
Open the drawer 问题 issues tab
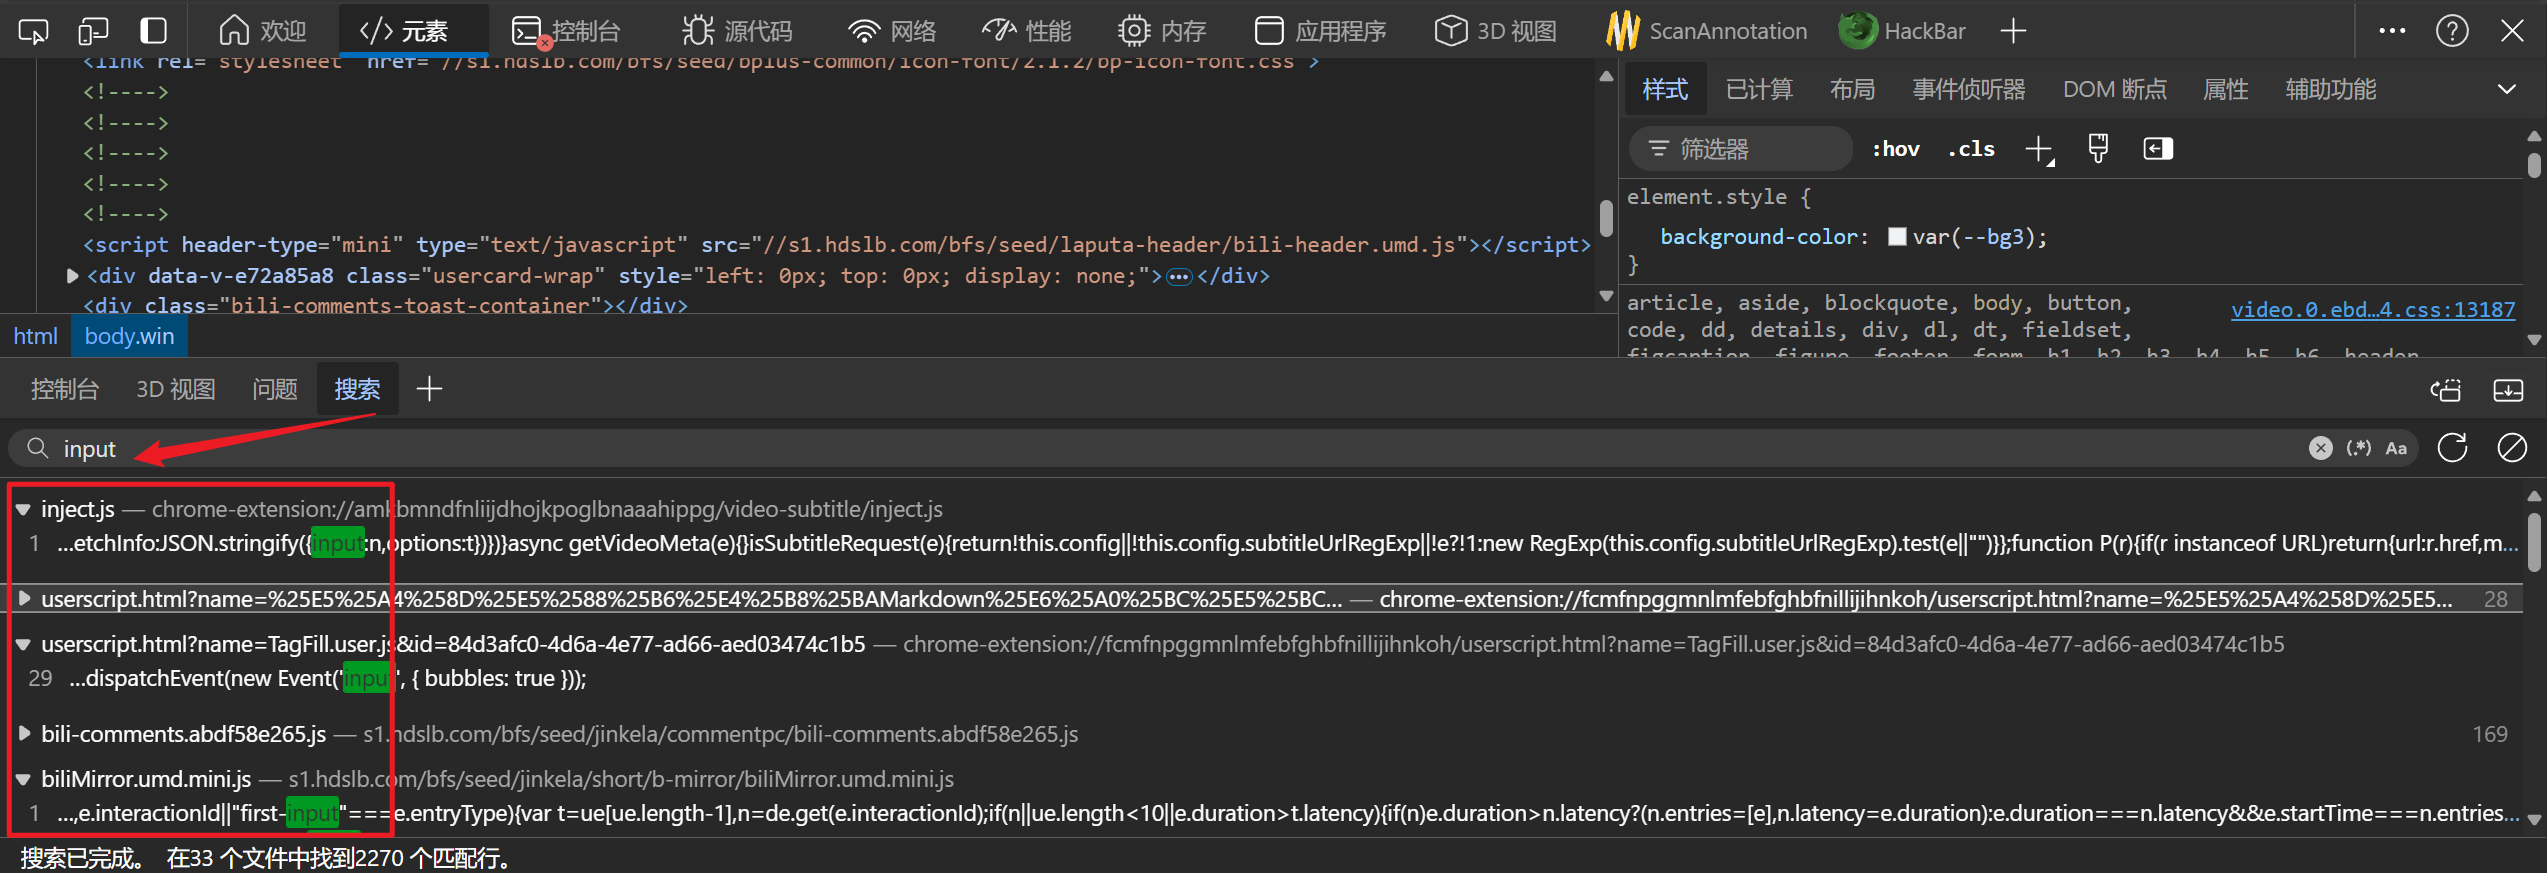point(275,389)
